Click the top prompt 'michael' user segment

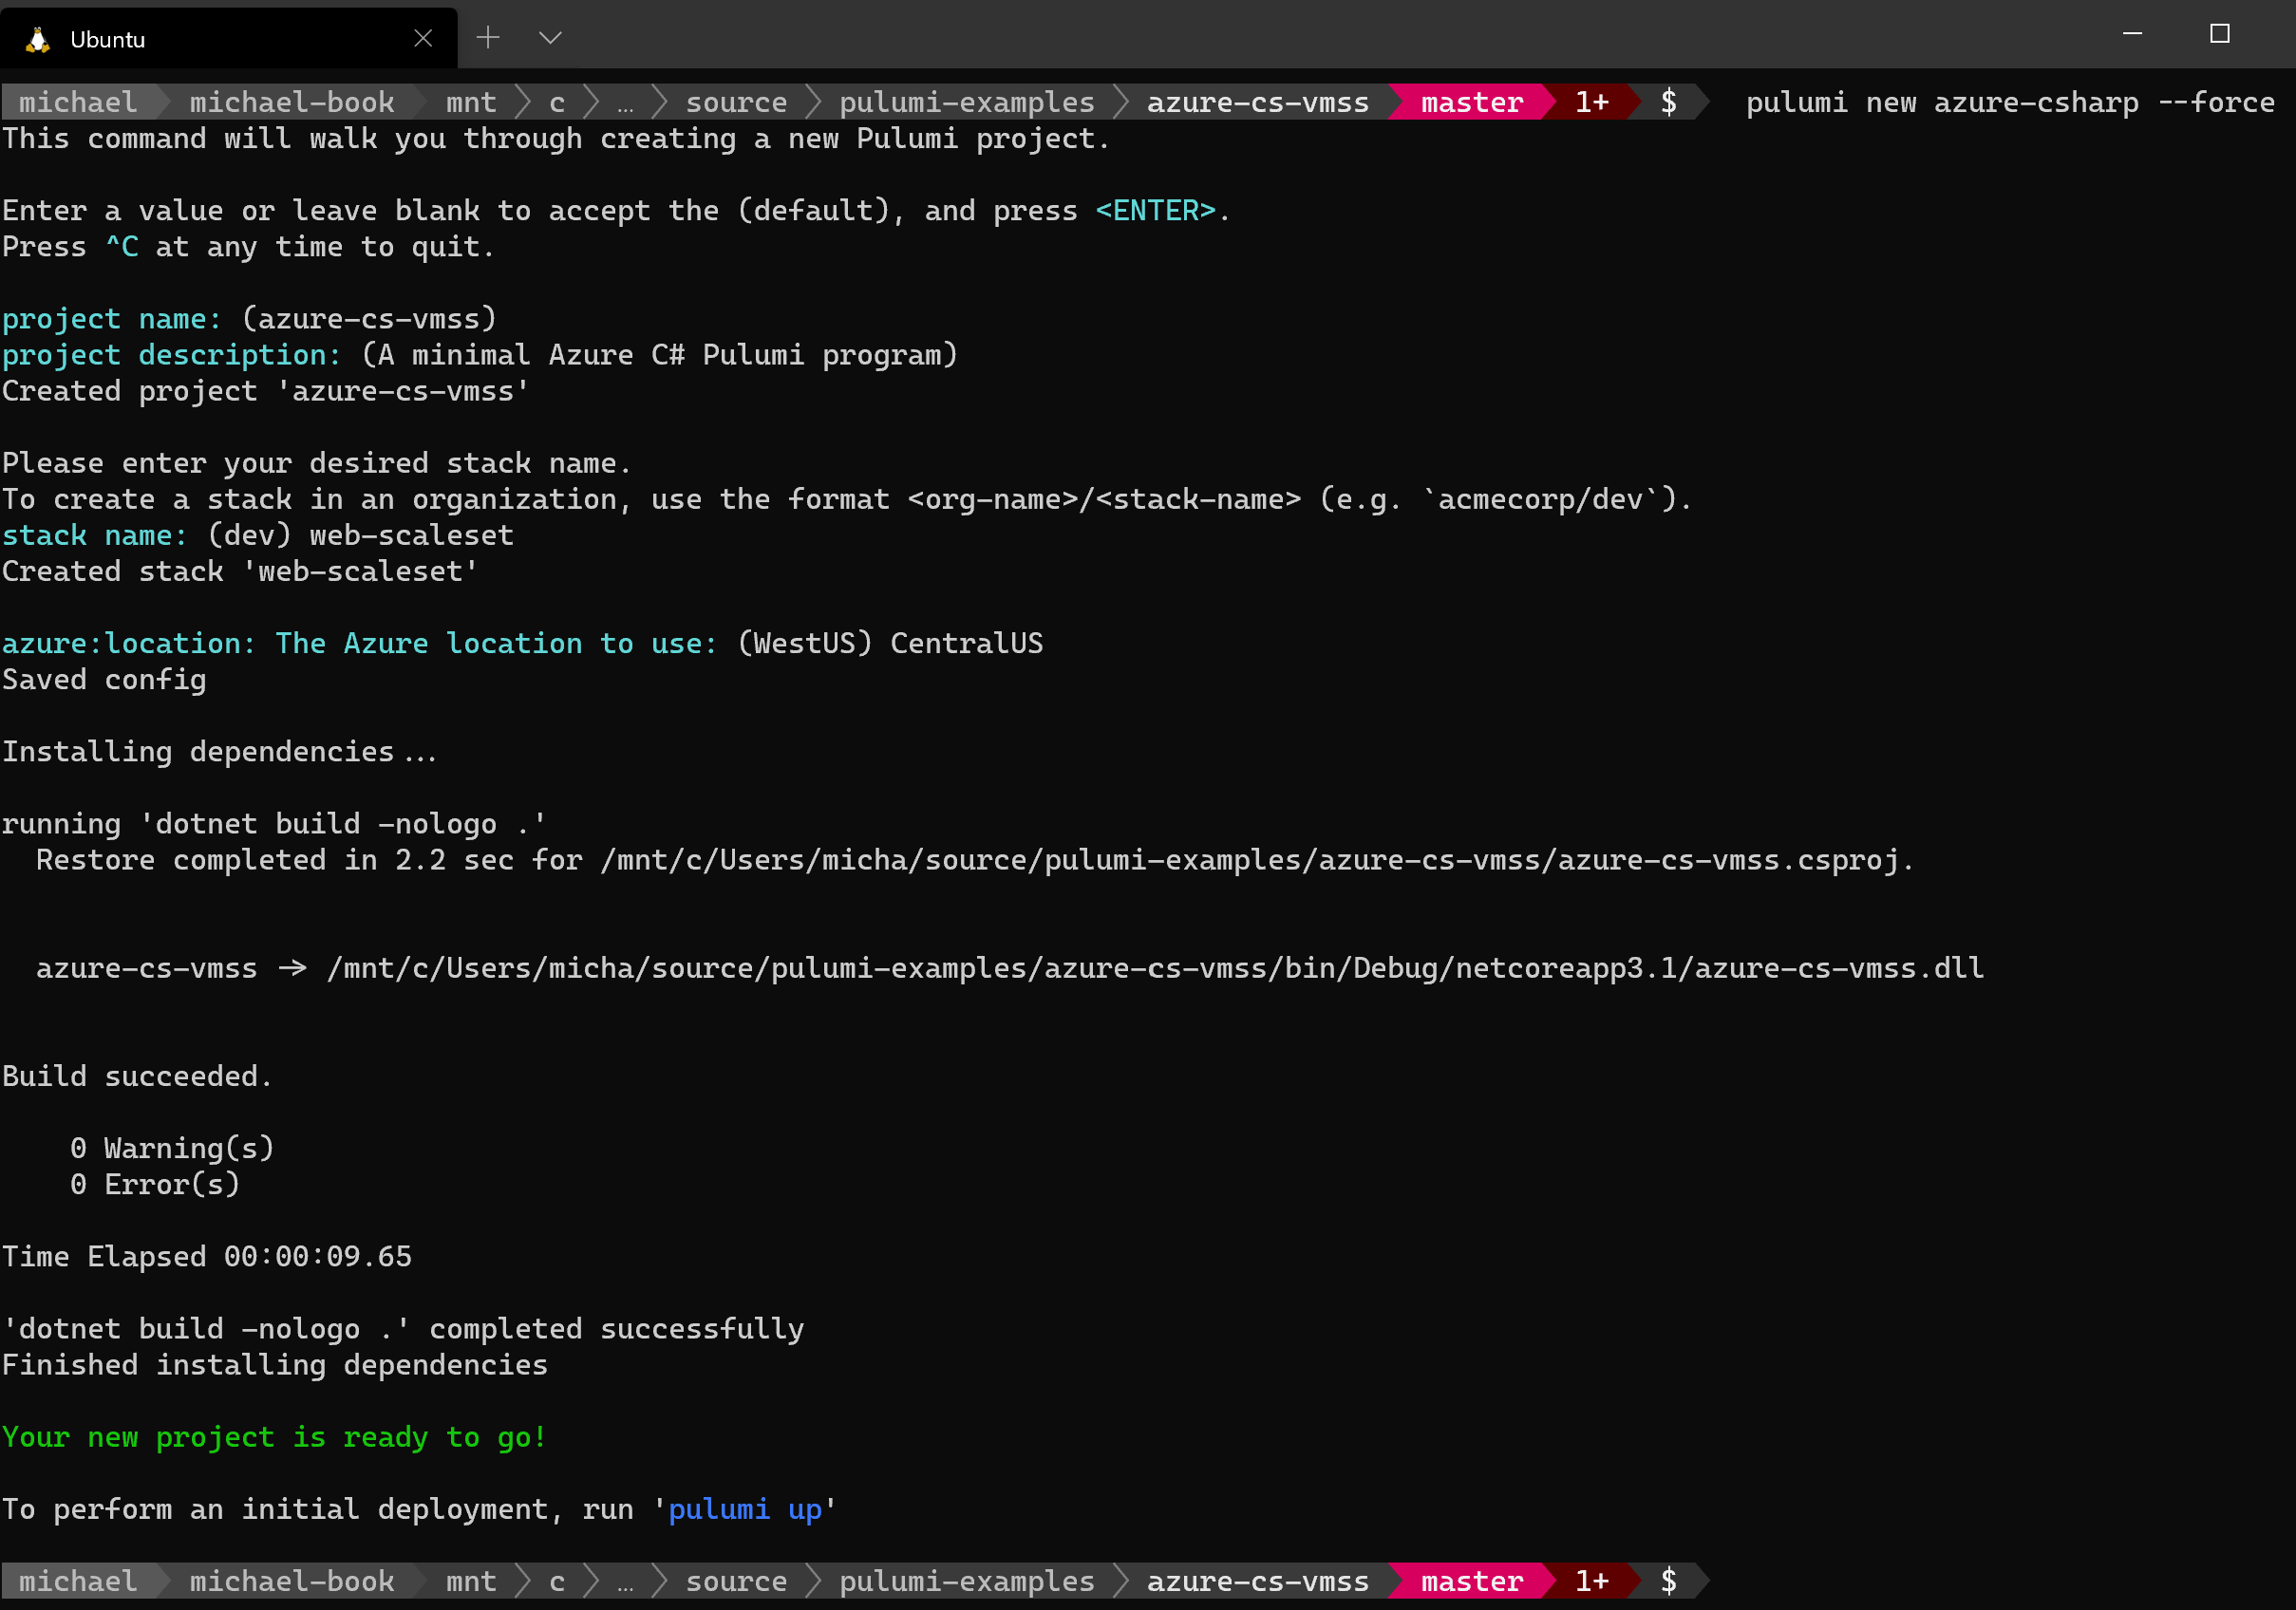pos(77,102)
